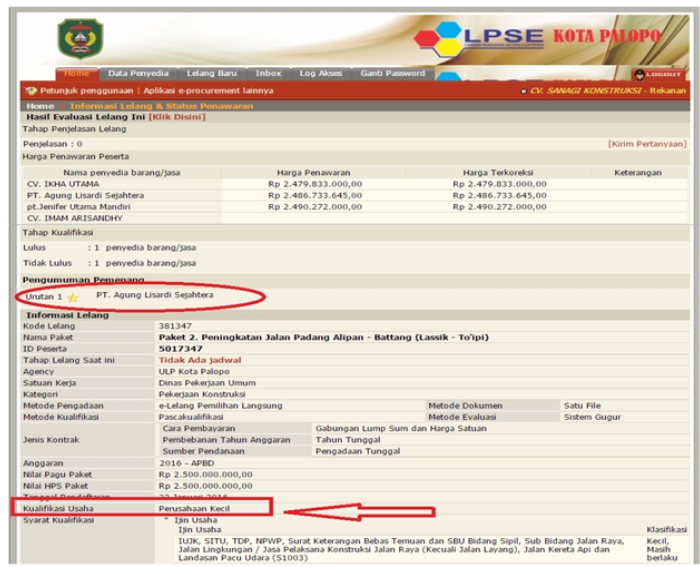Click the Harga Penawaran column header
Image resolution: width=700 pixels, height=567 pixels.
(313, 173)
